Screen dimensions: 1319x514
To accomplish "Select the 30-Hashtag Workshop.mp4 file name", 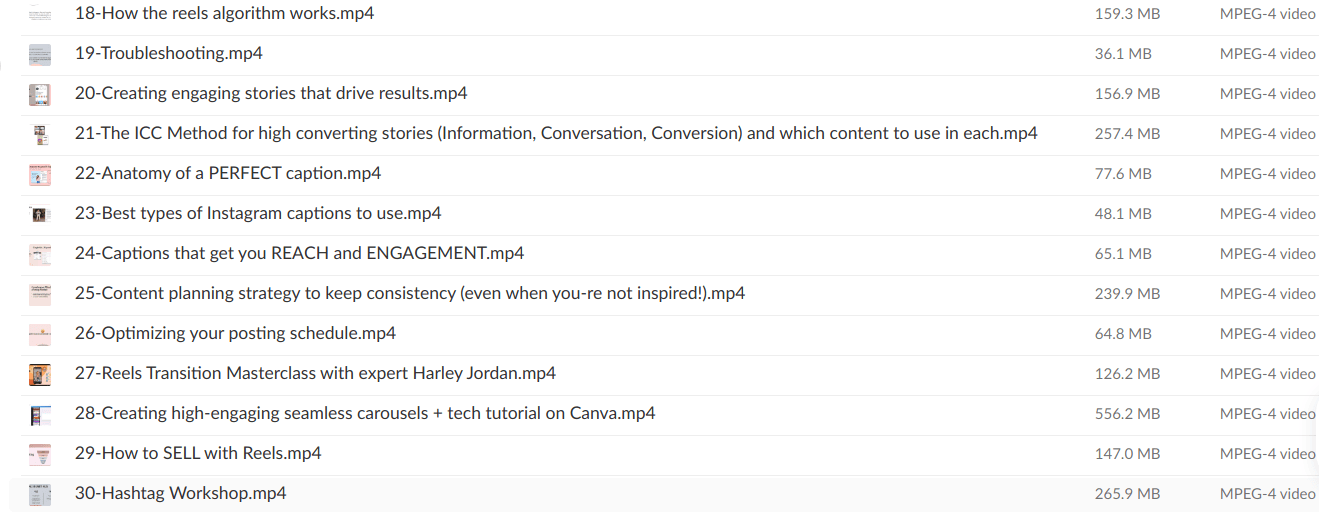I will tap(180, 494).
